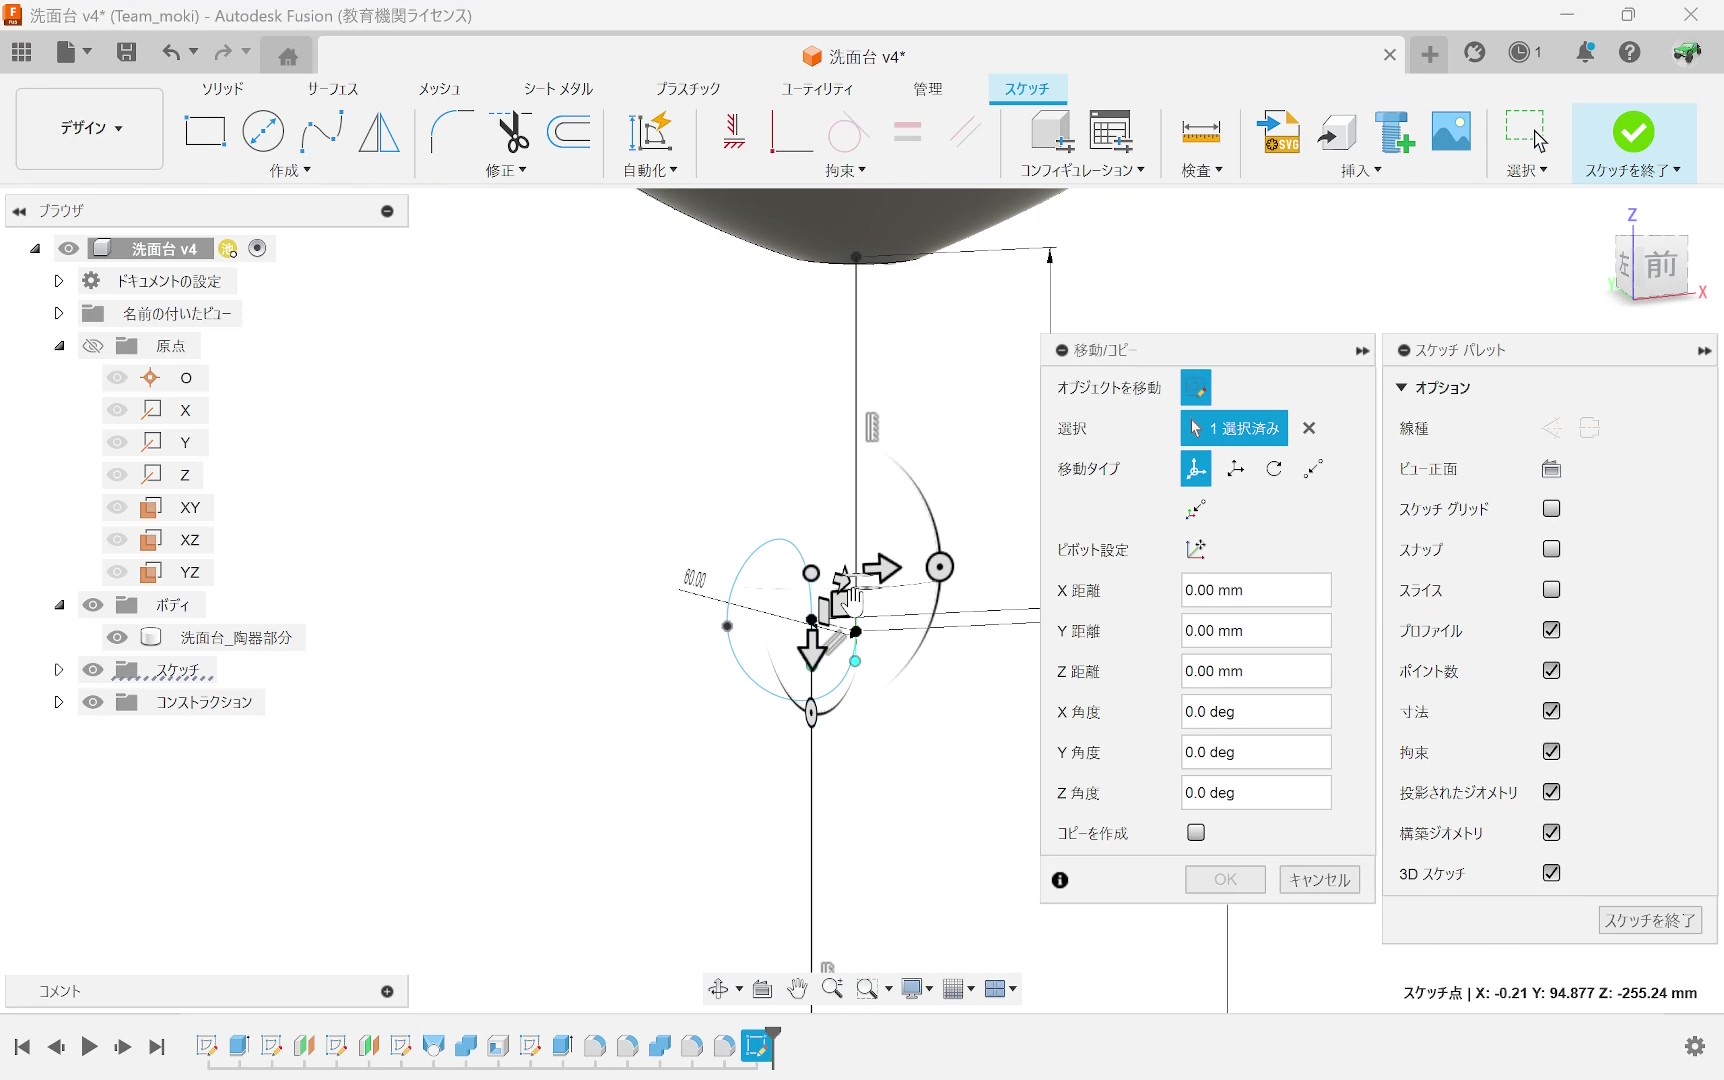Collapse the 原点 origin folder
Viewport: 1724px width, 1080px height.
point(60,346)
